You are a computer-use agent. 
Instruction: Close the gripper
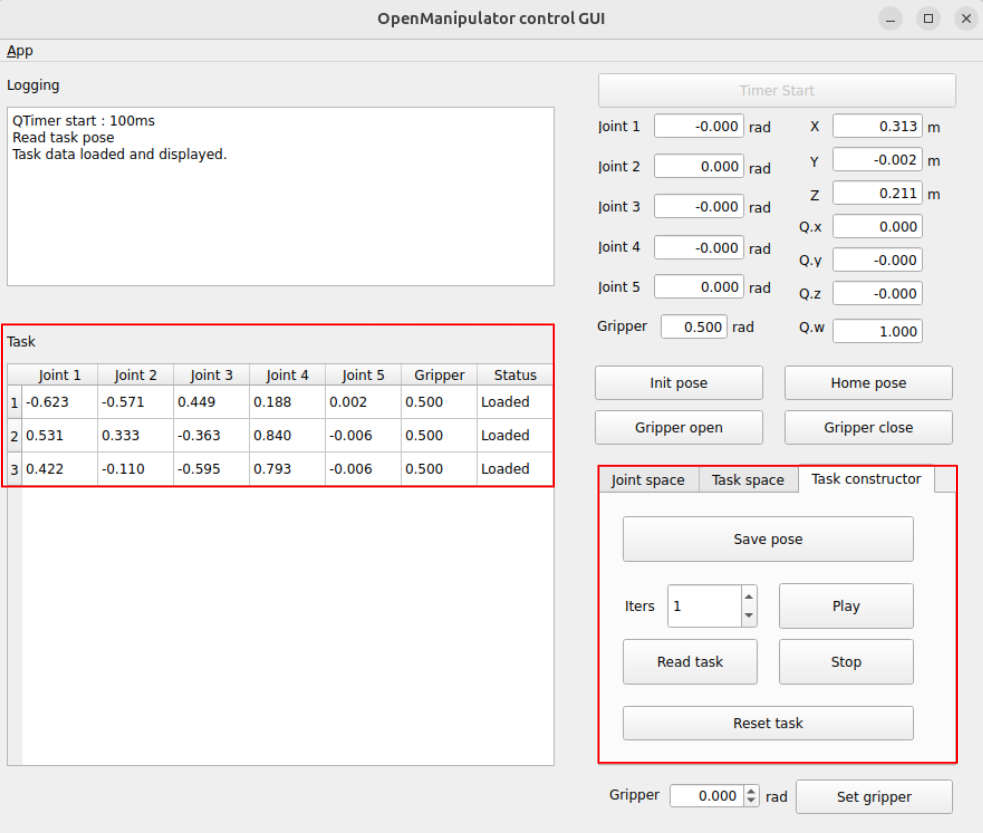coord(867,428)
